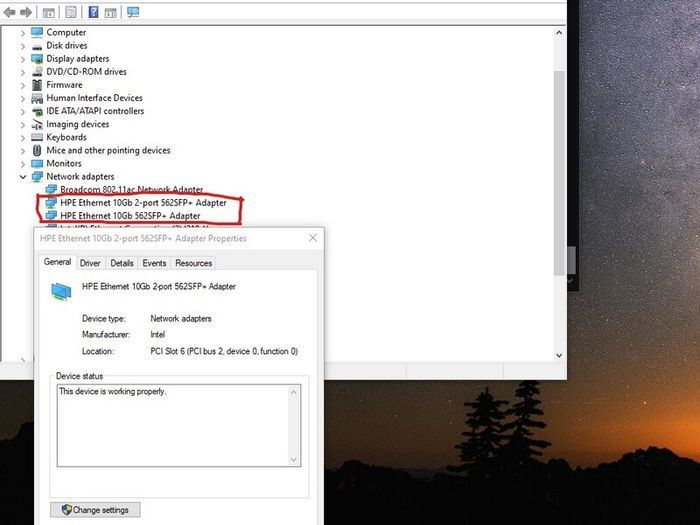Select HPE Ethernet 10Gb 562SFP+ Adapter
The height and width of the screenshot is (525, 700).
click(x=130, y=216)
